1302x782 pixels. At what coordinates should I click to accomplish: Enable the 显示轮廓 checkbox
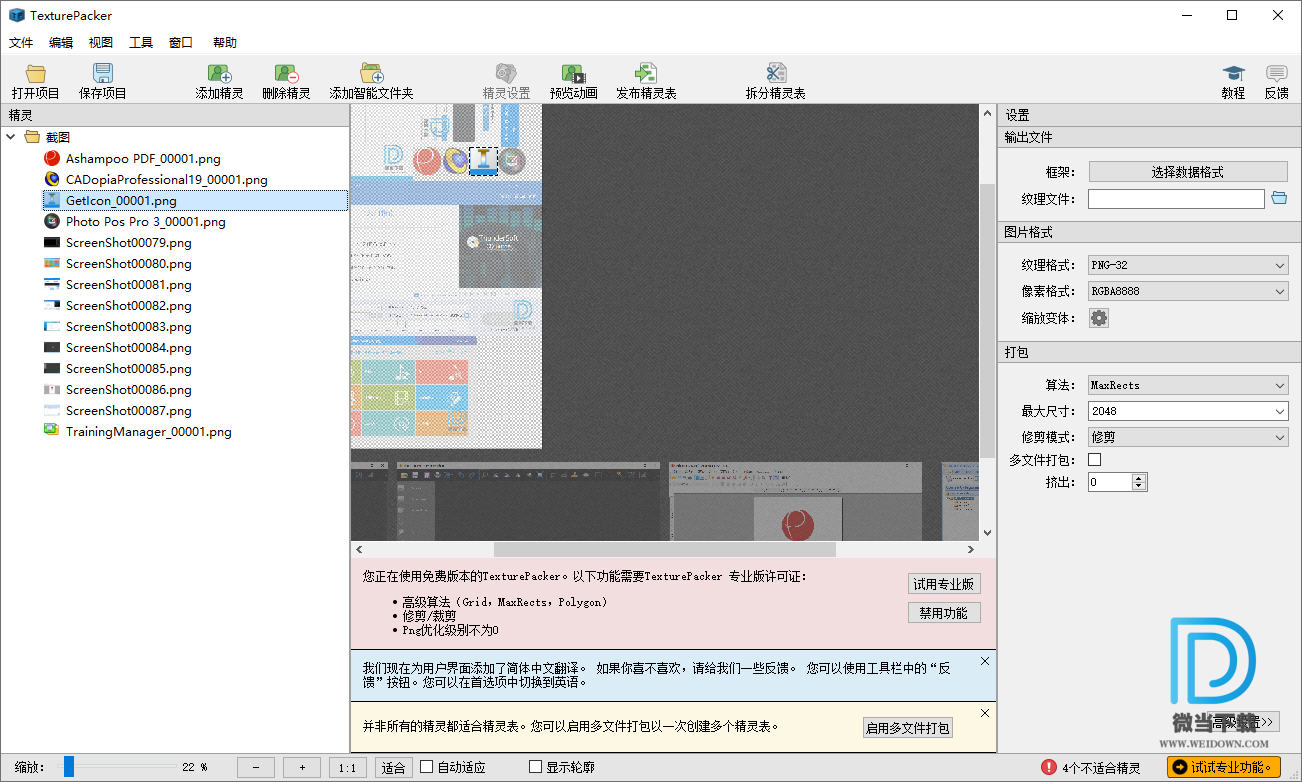[x=535, y=767]
